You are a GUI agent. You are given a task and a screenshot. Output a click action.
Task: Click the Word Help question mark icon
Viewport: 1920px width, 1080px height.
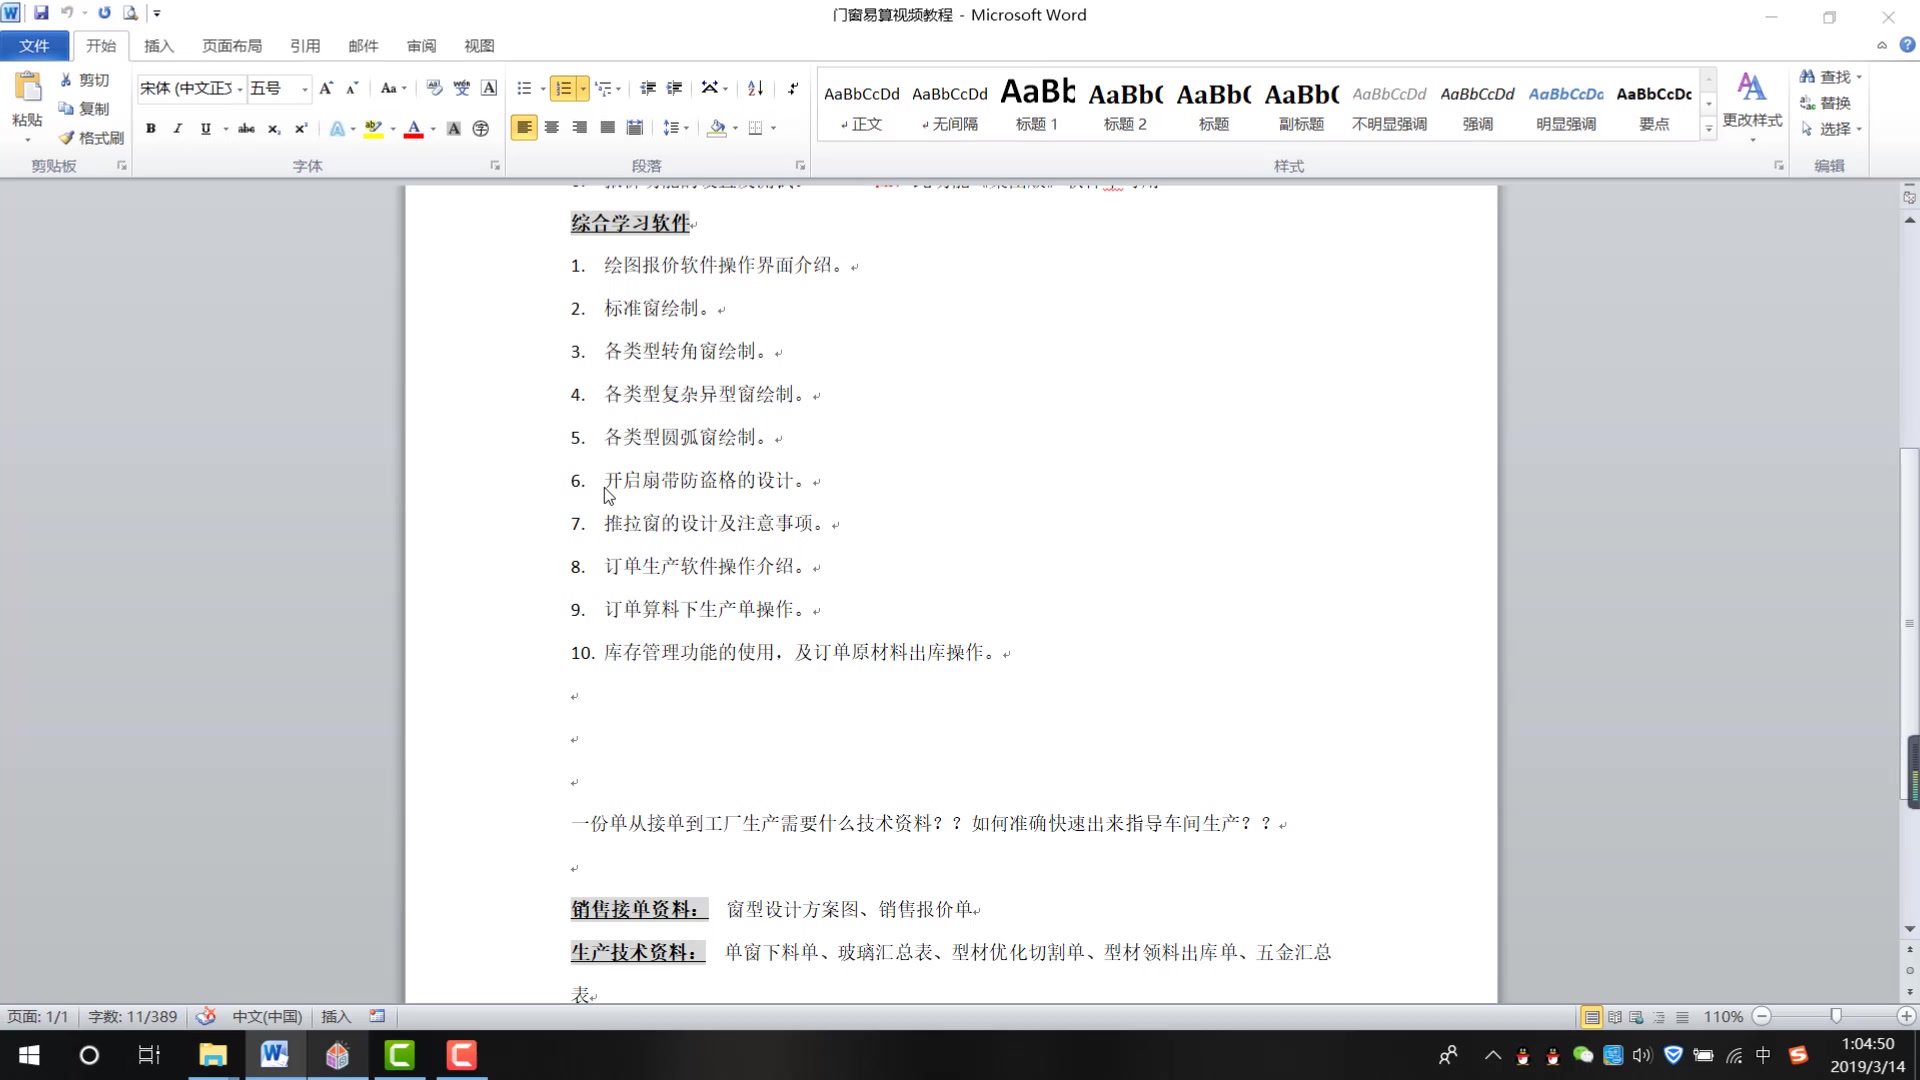[x=1907, y=45]
